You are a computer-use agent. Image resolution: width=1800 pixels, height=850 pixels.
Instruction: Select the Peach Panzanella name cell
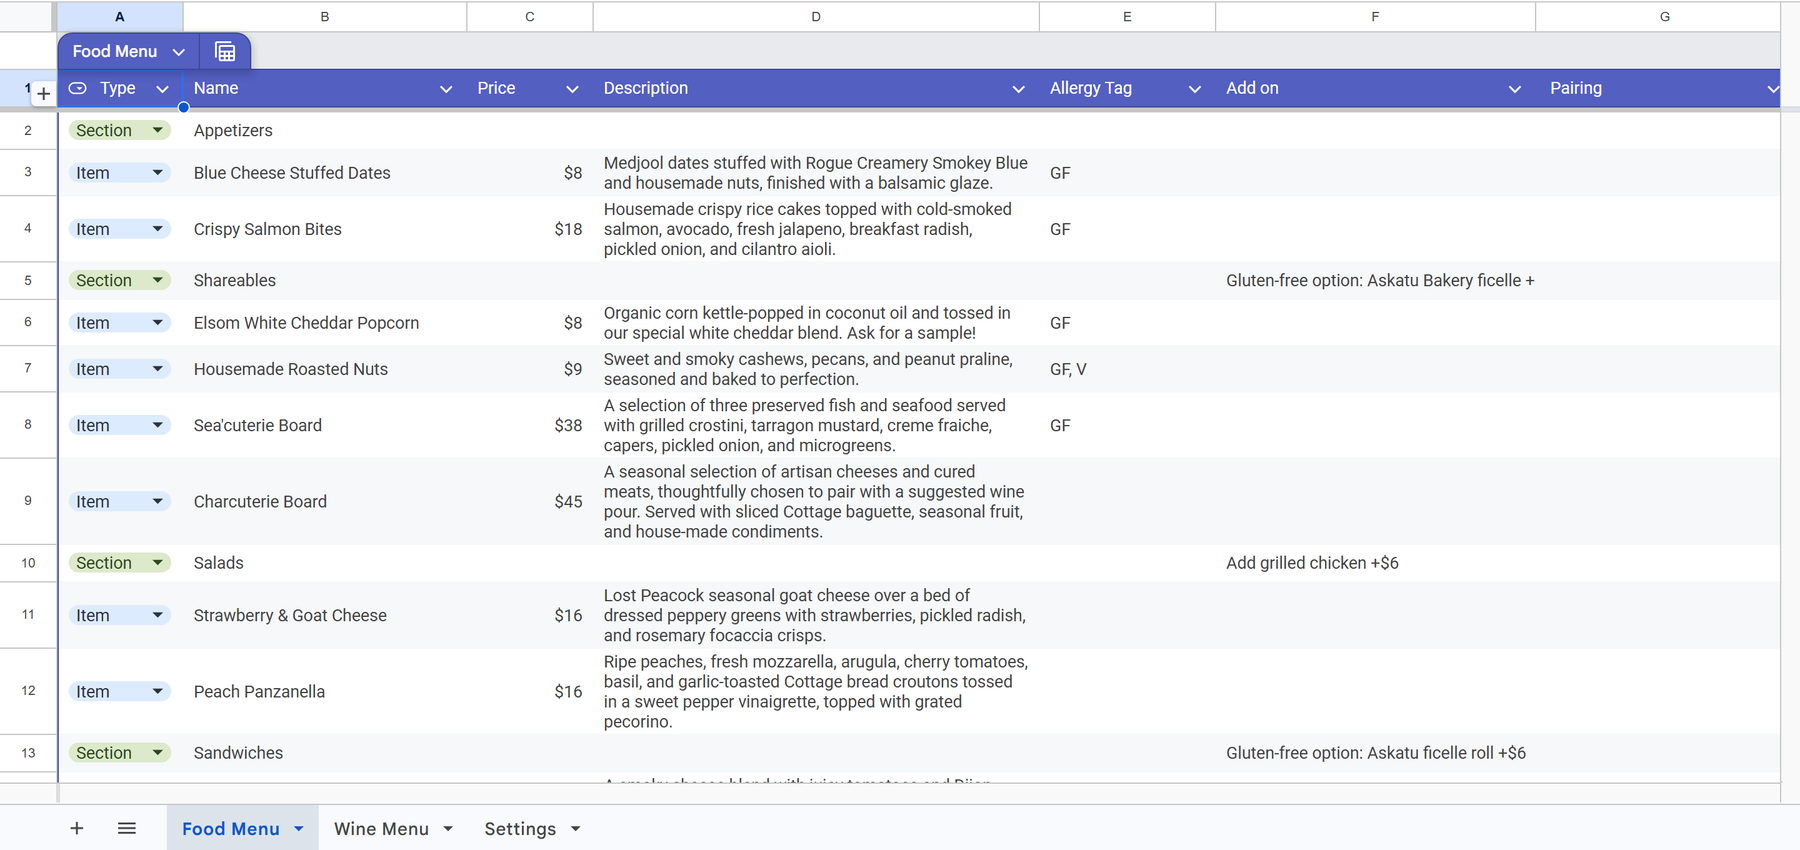tap(325, 692)
